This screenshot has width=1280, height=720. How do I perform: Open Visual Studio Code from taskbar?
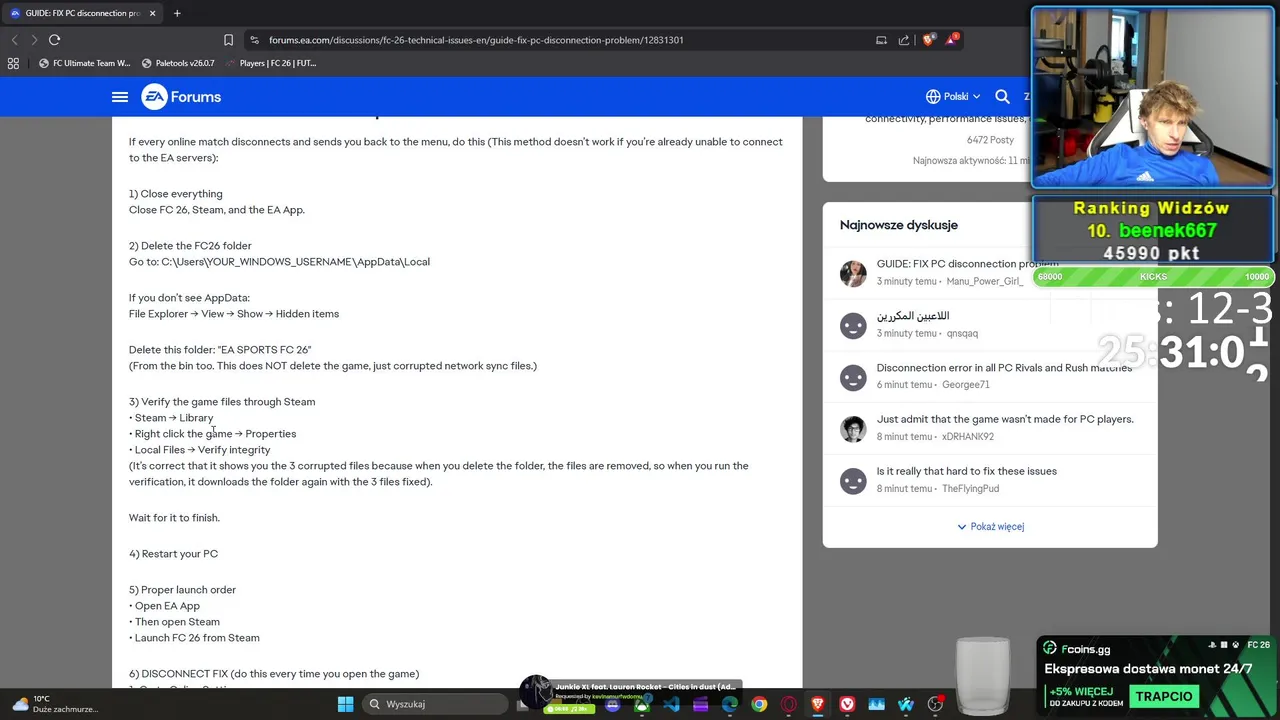pos(671,704)
